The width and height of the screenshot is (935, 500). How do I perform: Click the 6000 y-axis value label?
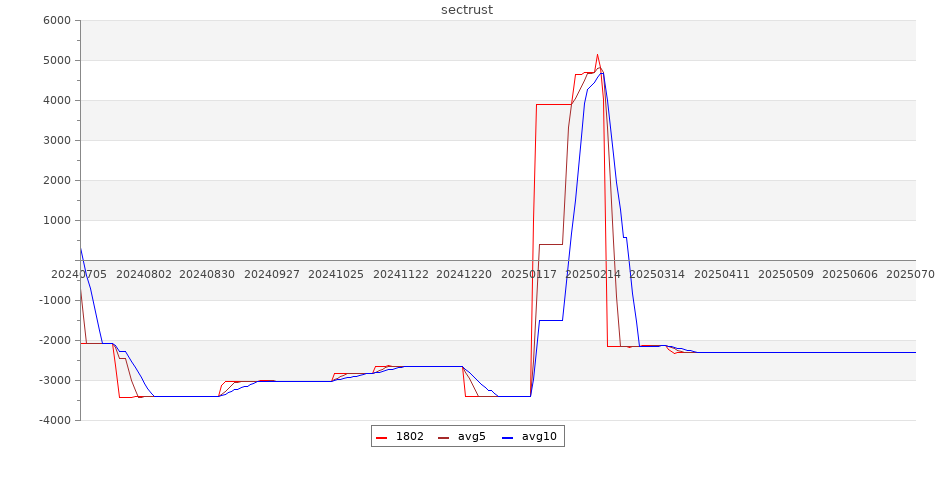tap(57, 21)
